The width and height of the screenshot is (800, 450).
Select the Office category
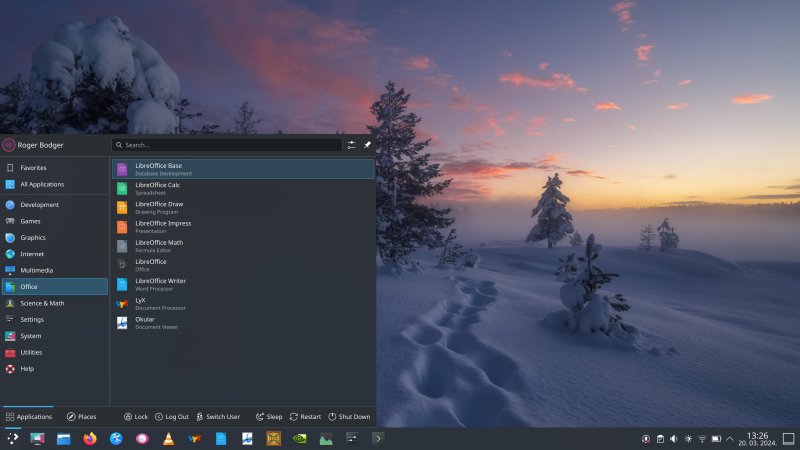point(55,287)
